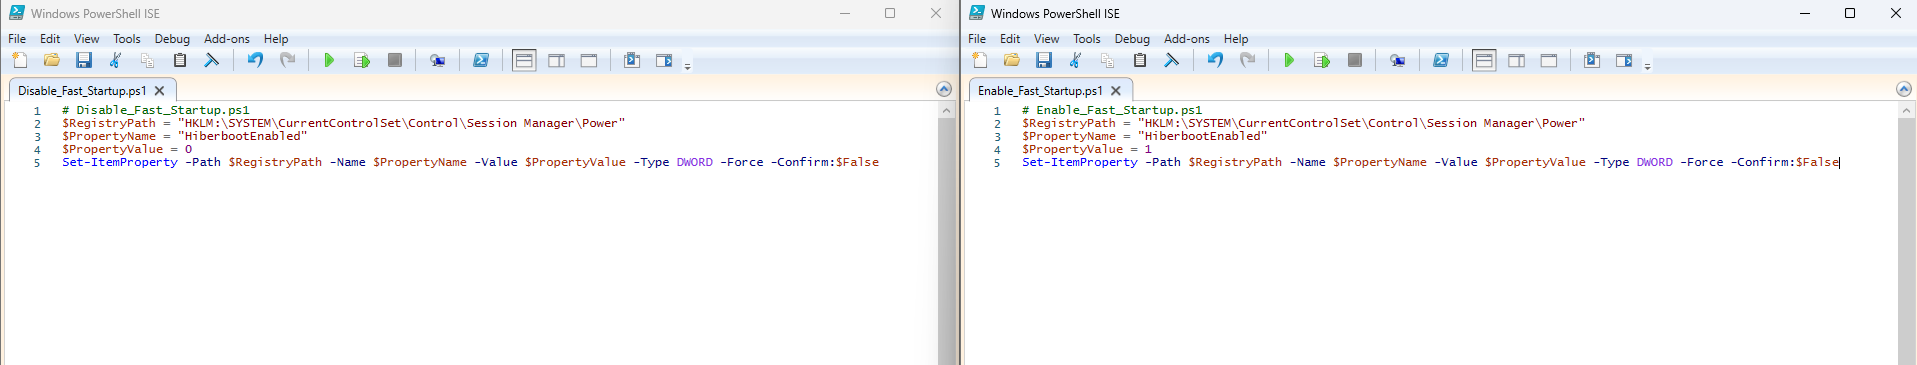Show script pane on right in right window
Image resolution: width=1917 pixels, height=365 pixels.
(1517, 61)
